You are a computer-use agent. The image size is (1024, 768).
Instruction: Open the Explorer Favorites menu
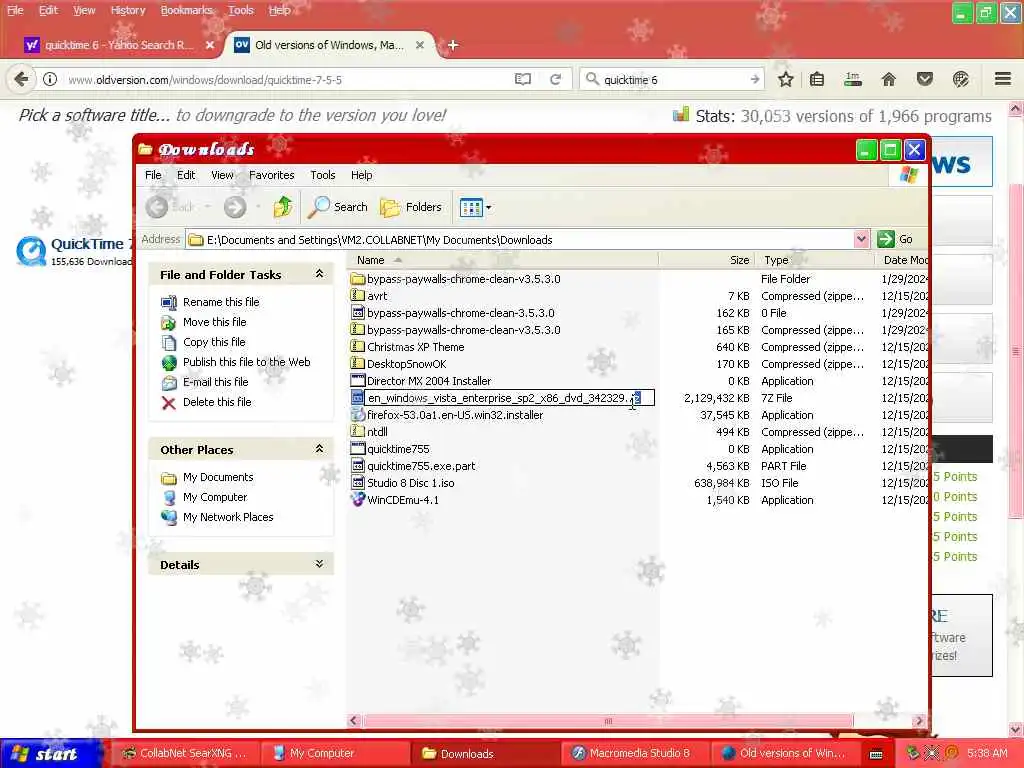(272, 175)
